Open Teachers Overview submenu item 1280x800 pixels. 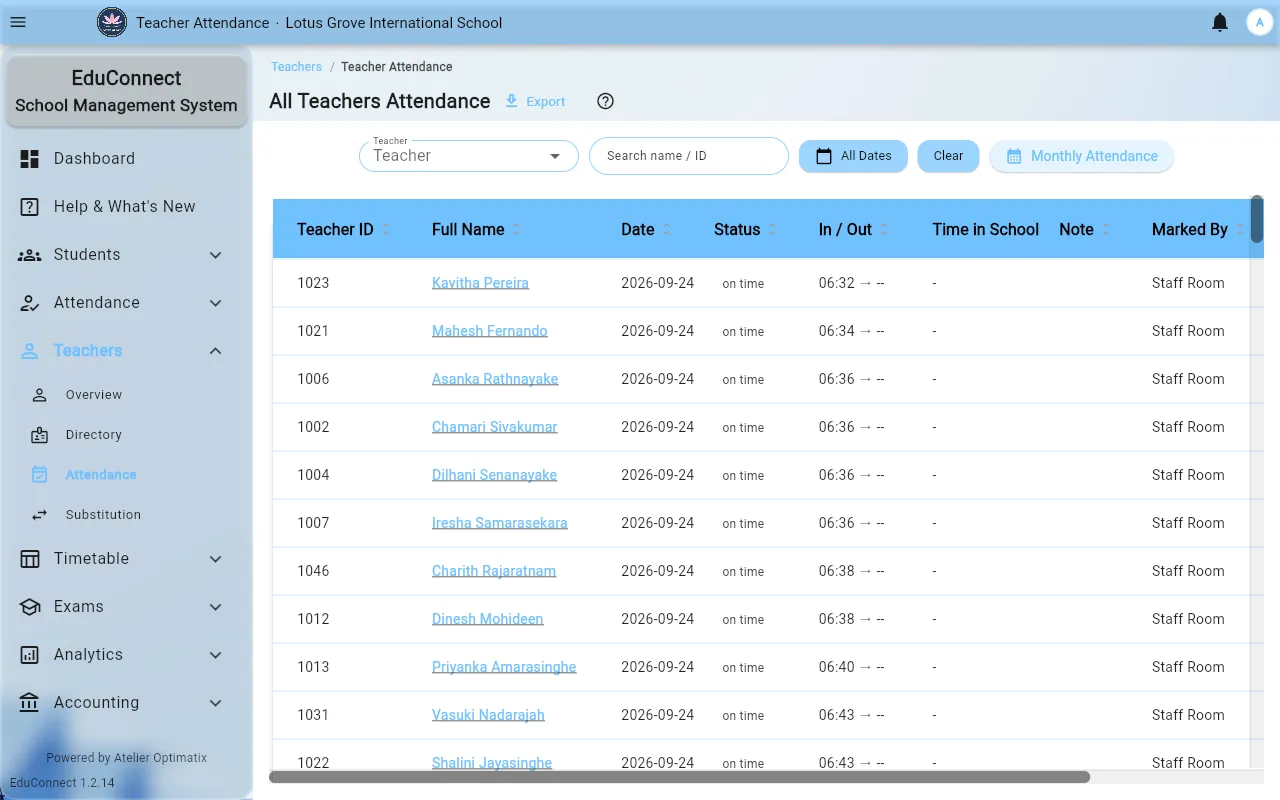pos(127,394)
